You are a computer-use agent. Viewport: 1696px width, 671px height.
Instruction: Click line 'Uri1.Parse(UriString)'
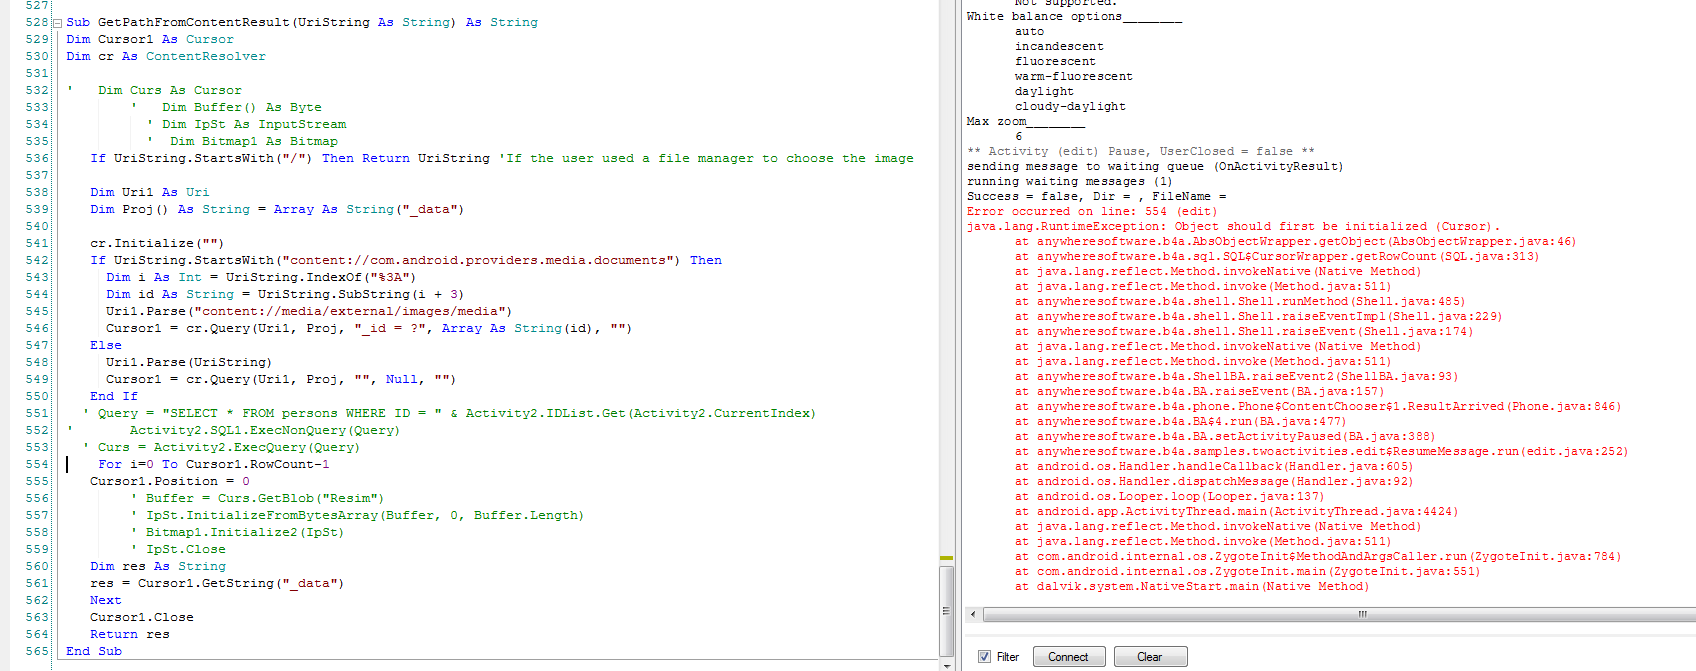click(189, 362)
